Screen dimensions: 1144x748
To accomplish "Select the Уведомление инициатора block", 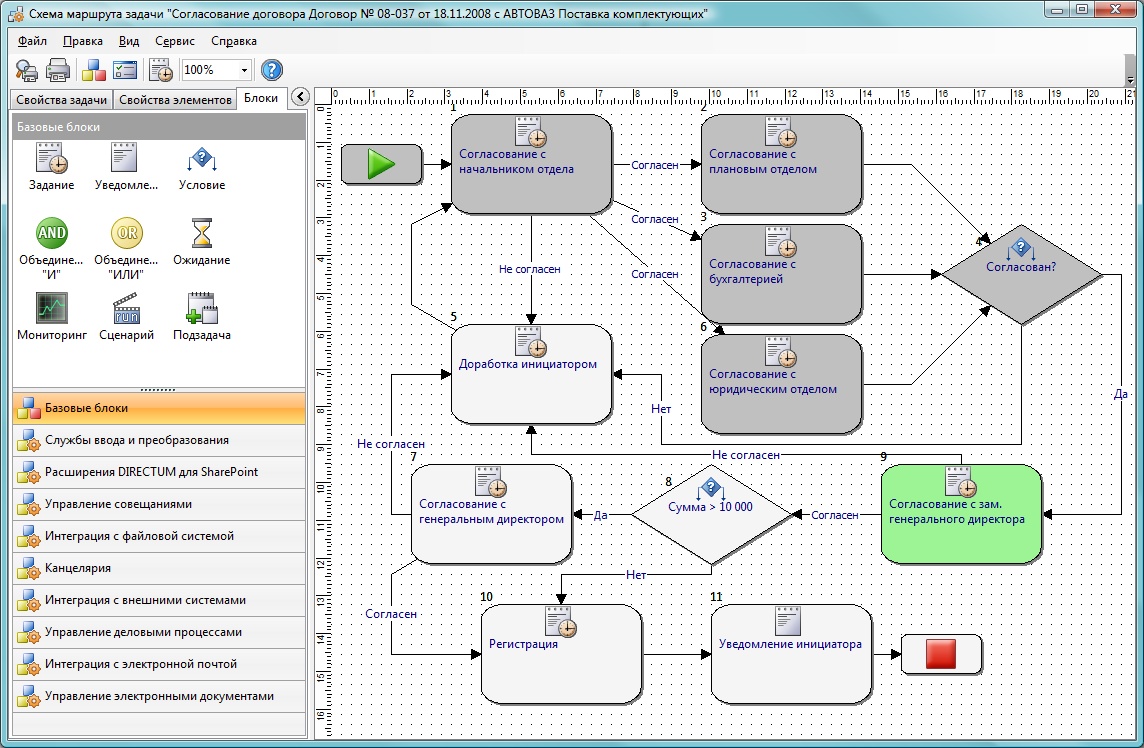I will 791,654.
